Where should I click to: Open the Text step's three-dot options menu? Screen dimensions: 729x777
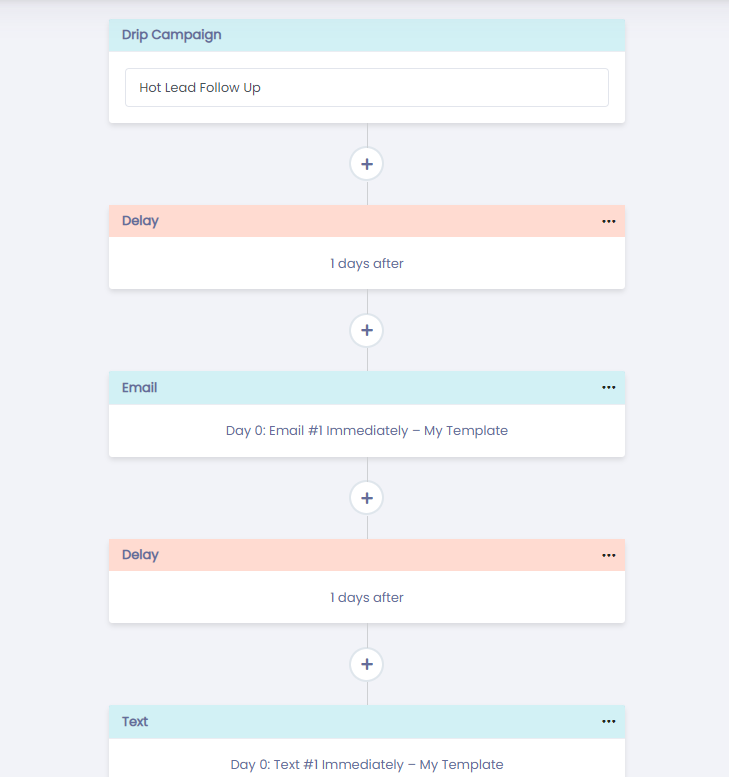[609, 721]
